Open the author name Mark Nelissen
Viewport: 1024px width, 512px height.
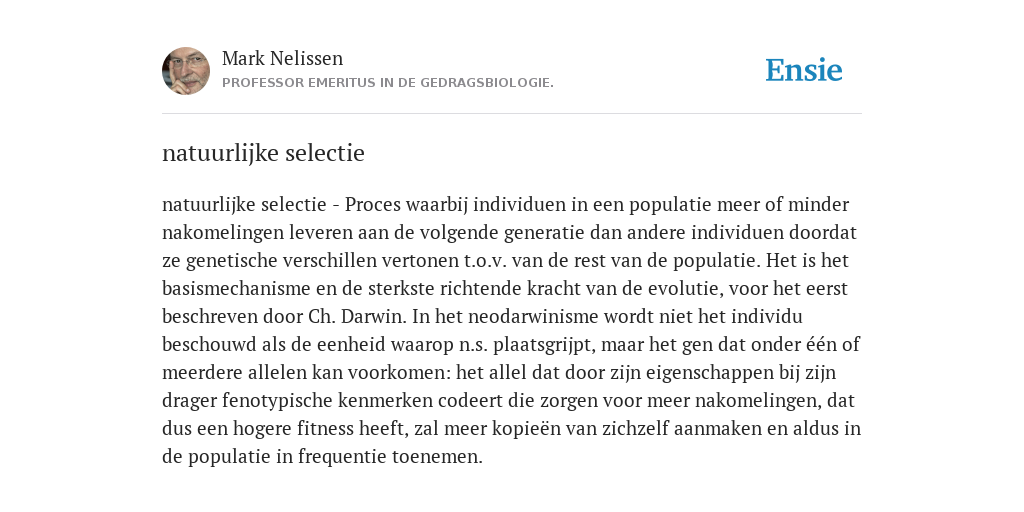pos(282,58)
